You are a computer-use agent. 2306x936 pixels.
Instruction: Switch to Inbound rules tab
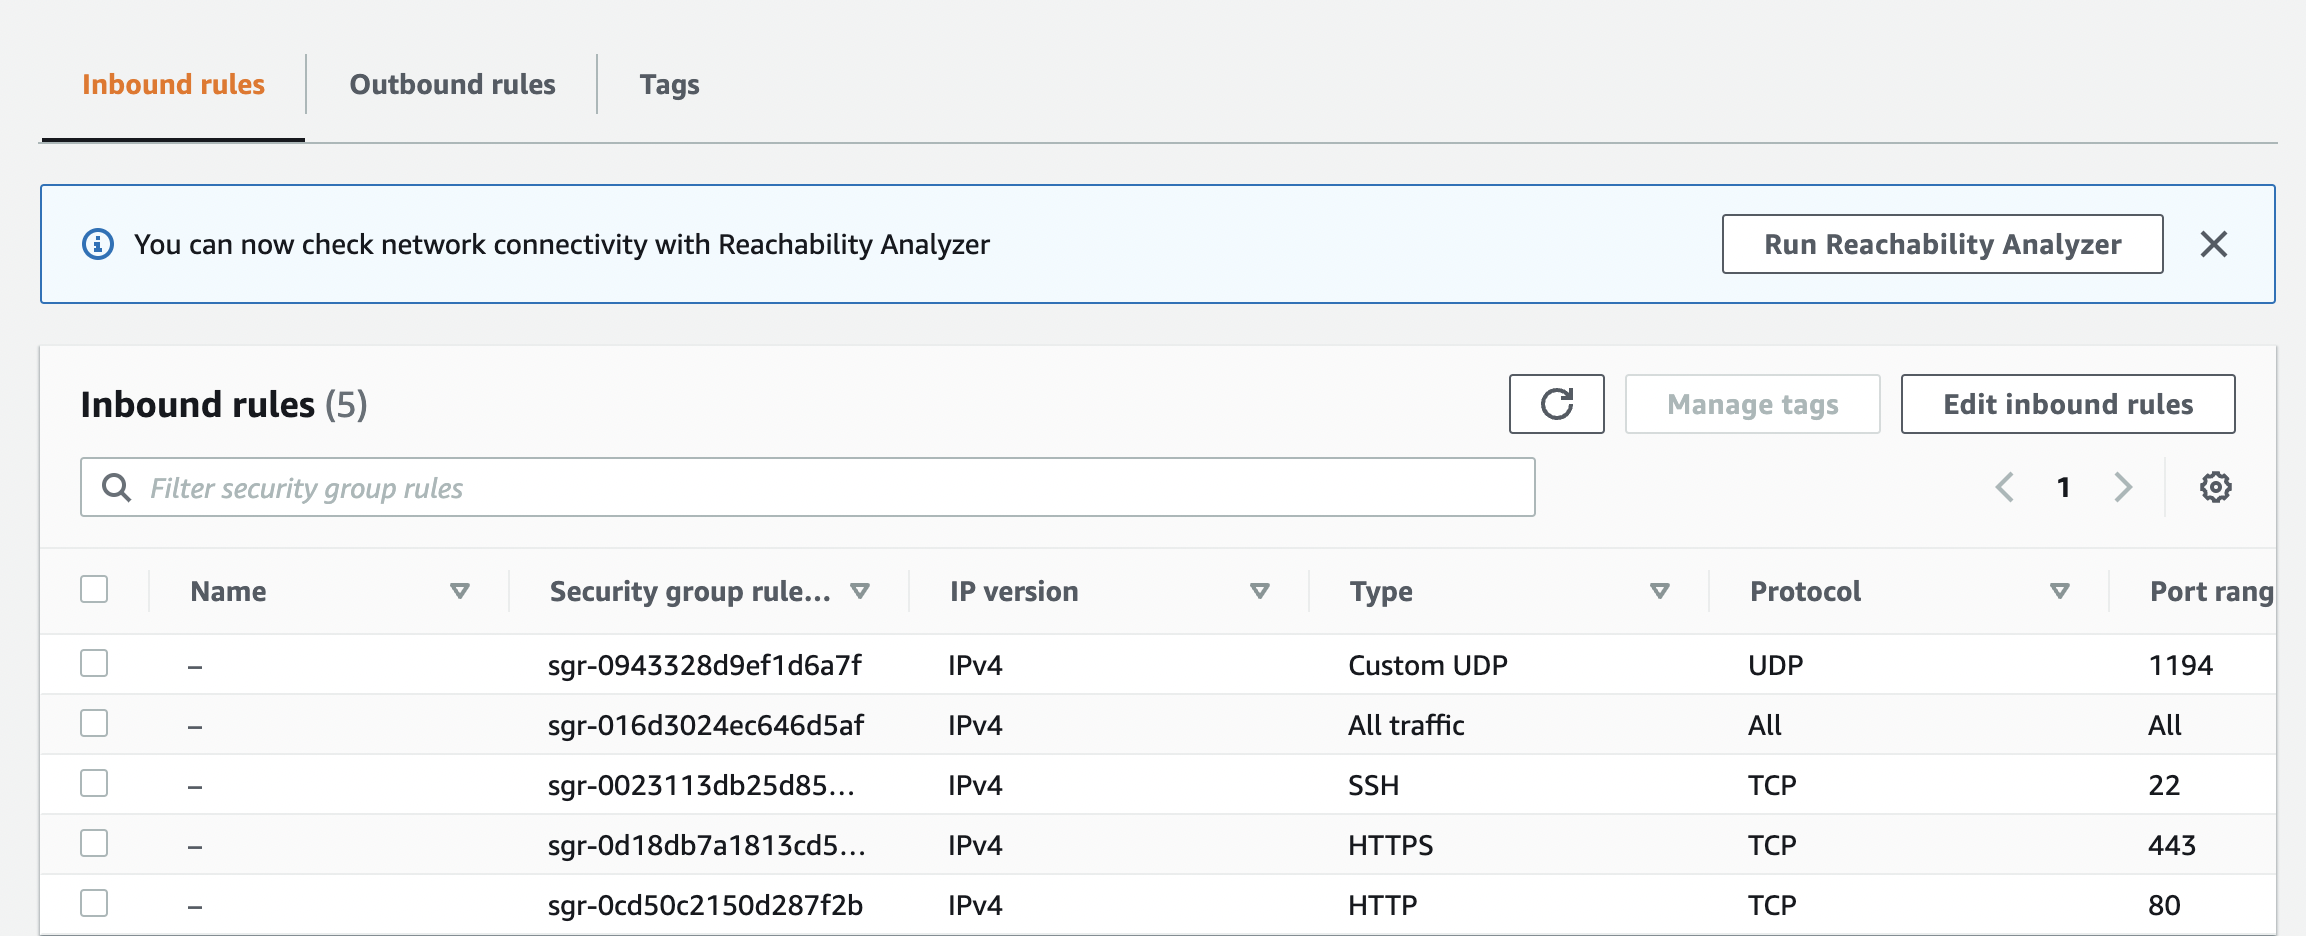pos(173,84)
